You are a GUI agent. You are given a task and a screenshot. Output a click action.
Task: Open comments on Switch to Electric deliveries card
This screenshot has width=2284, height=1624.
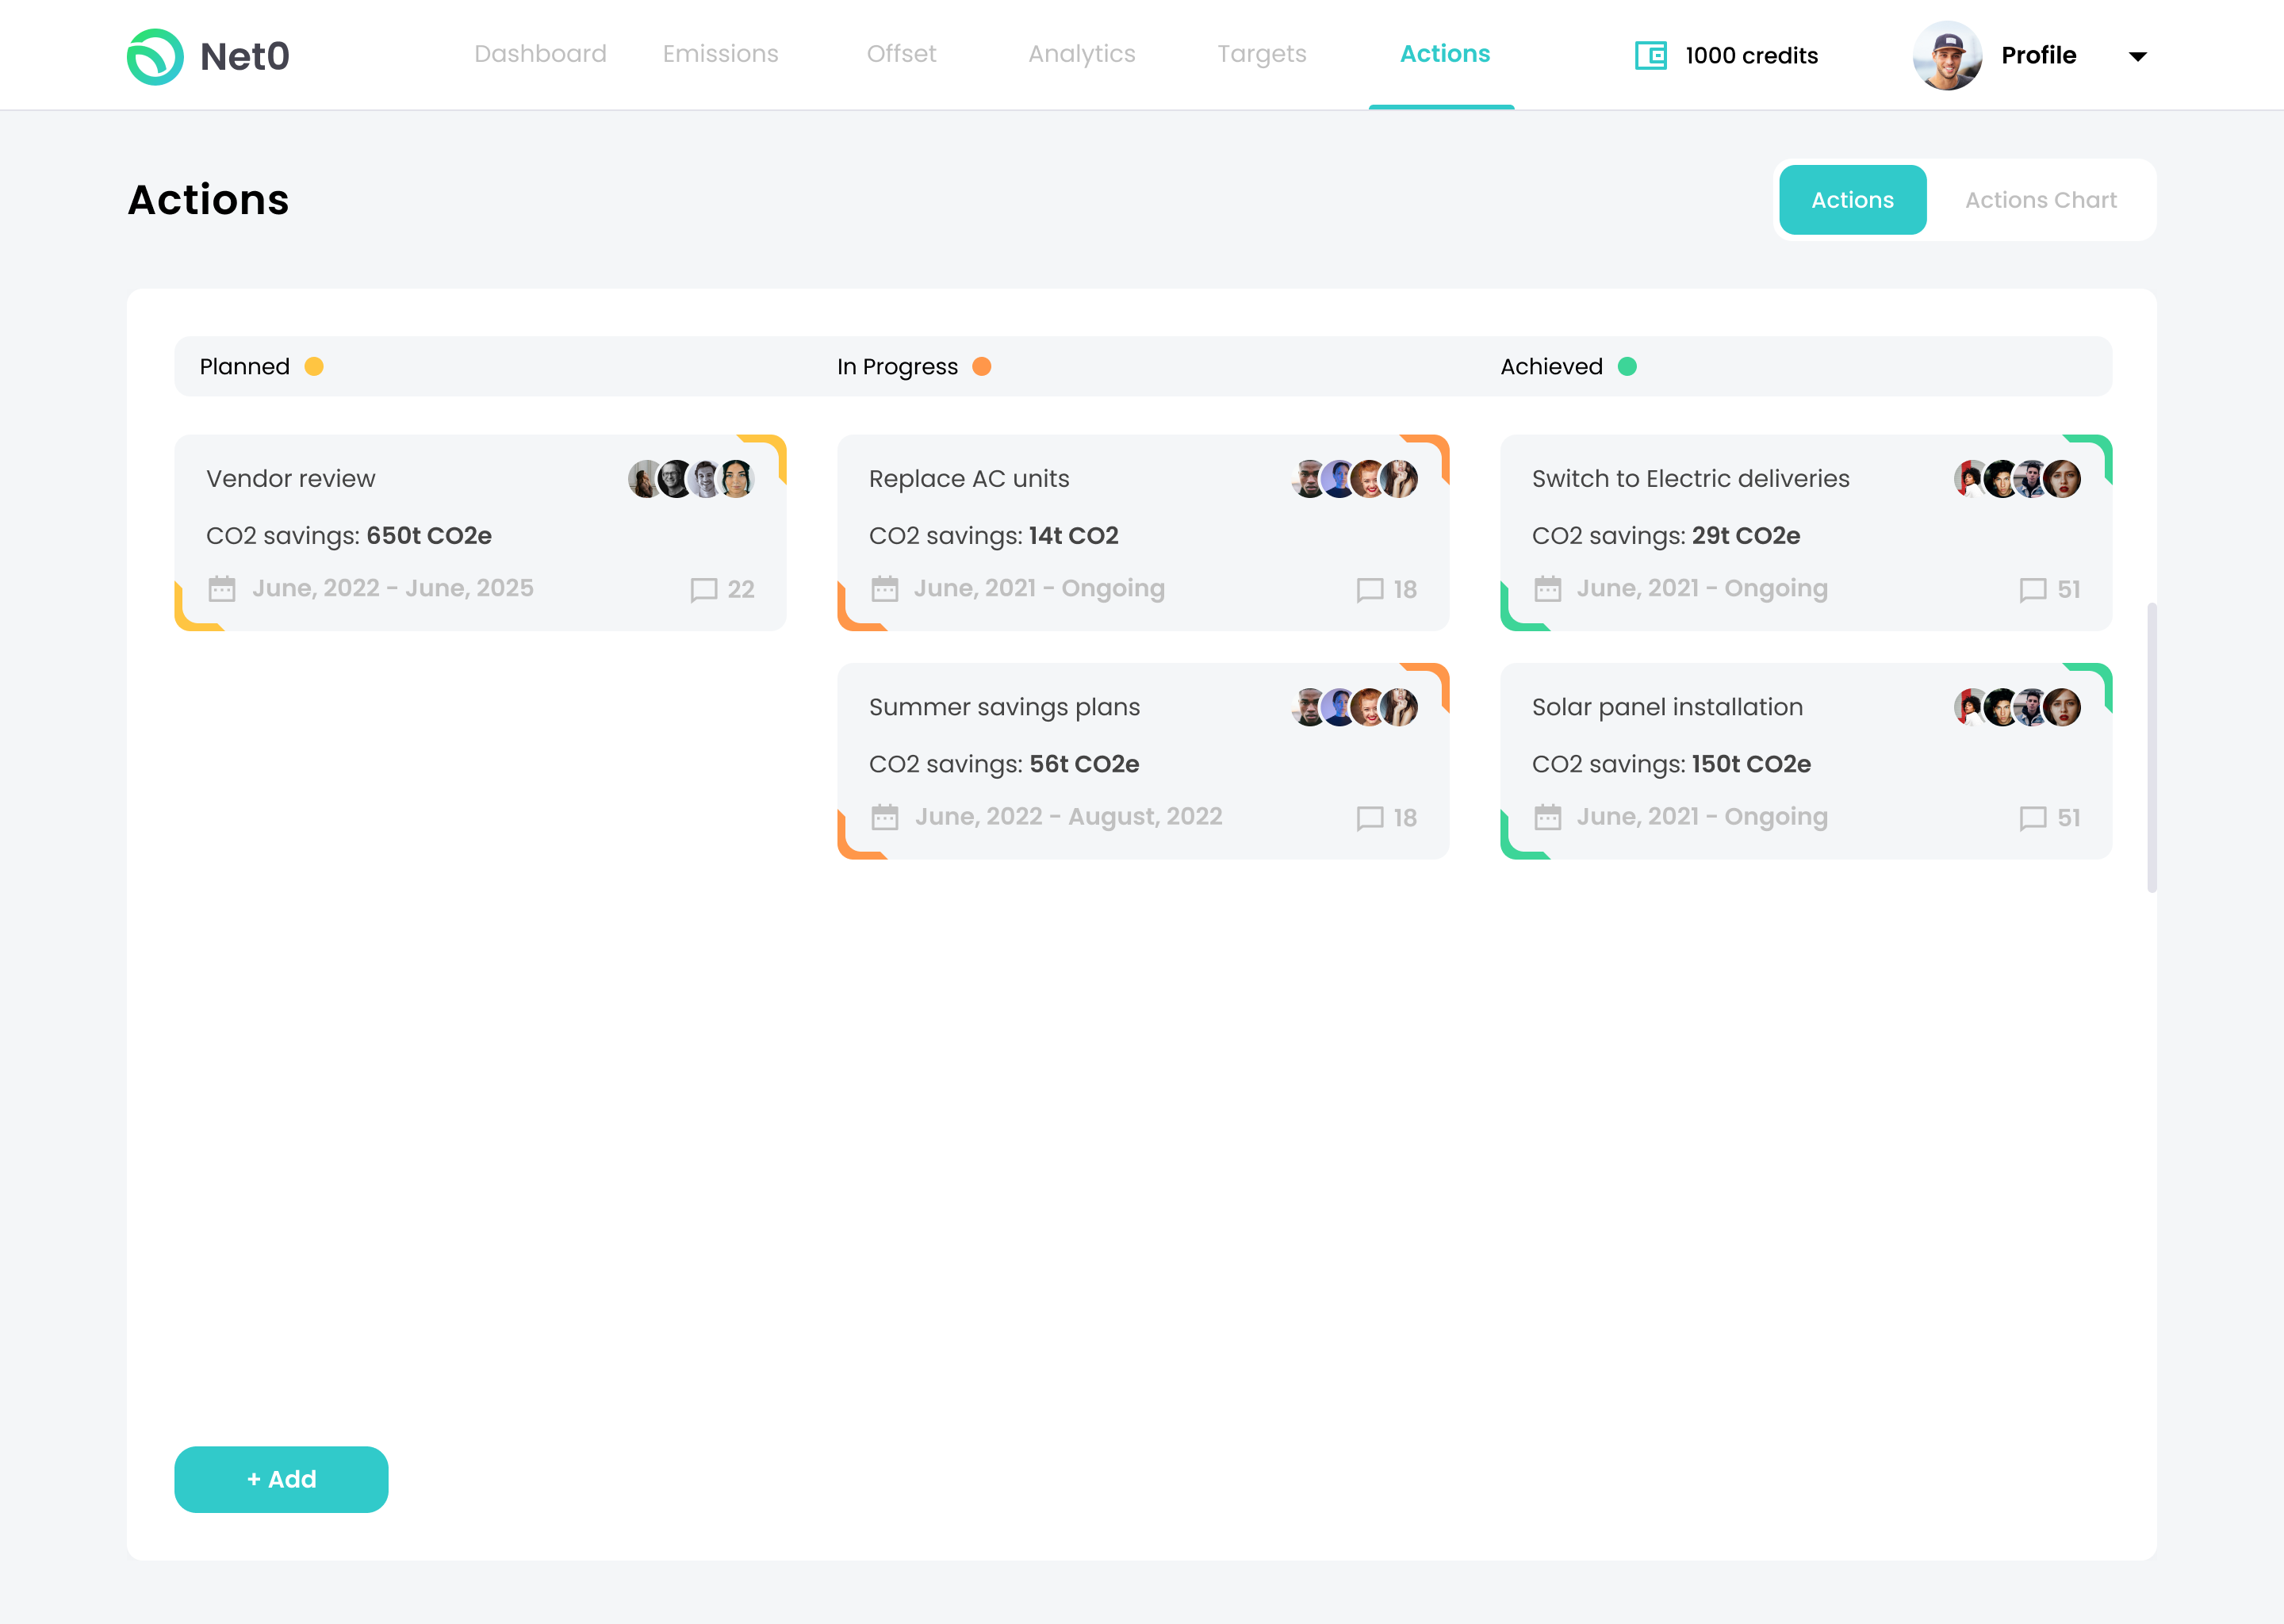pos(2032,590)
